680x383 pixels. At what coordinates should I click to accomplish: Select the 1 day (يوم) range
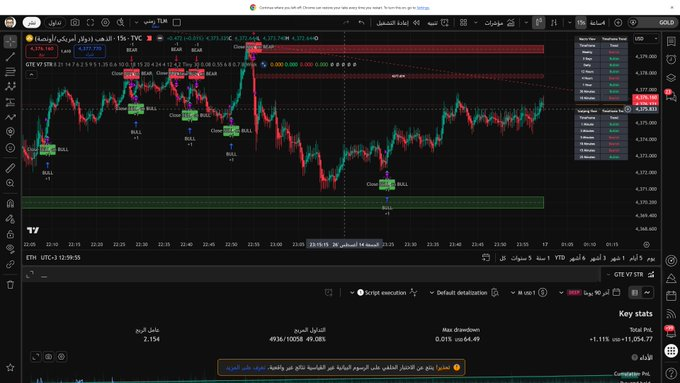click(651, 258)
